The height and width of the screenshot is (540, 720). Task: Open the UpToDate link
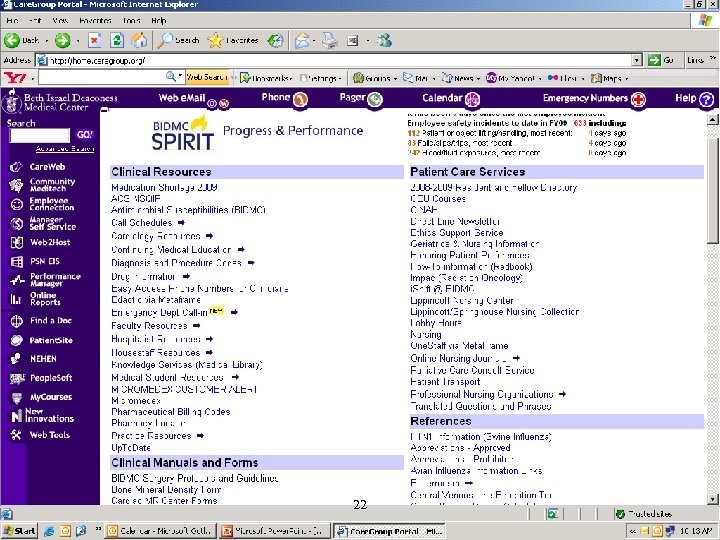(x=131, y=448)
